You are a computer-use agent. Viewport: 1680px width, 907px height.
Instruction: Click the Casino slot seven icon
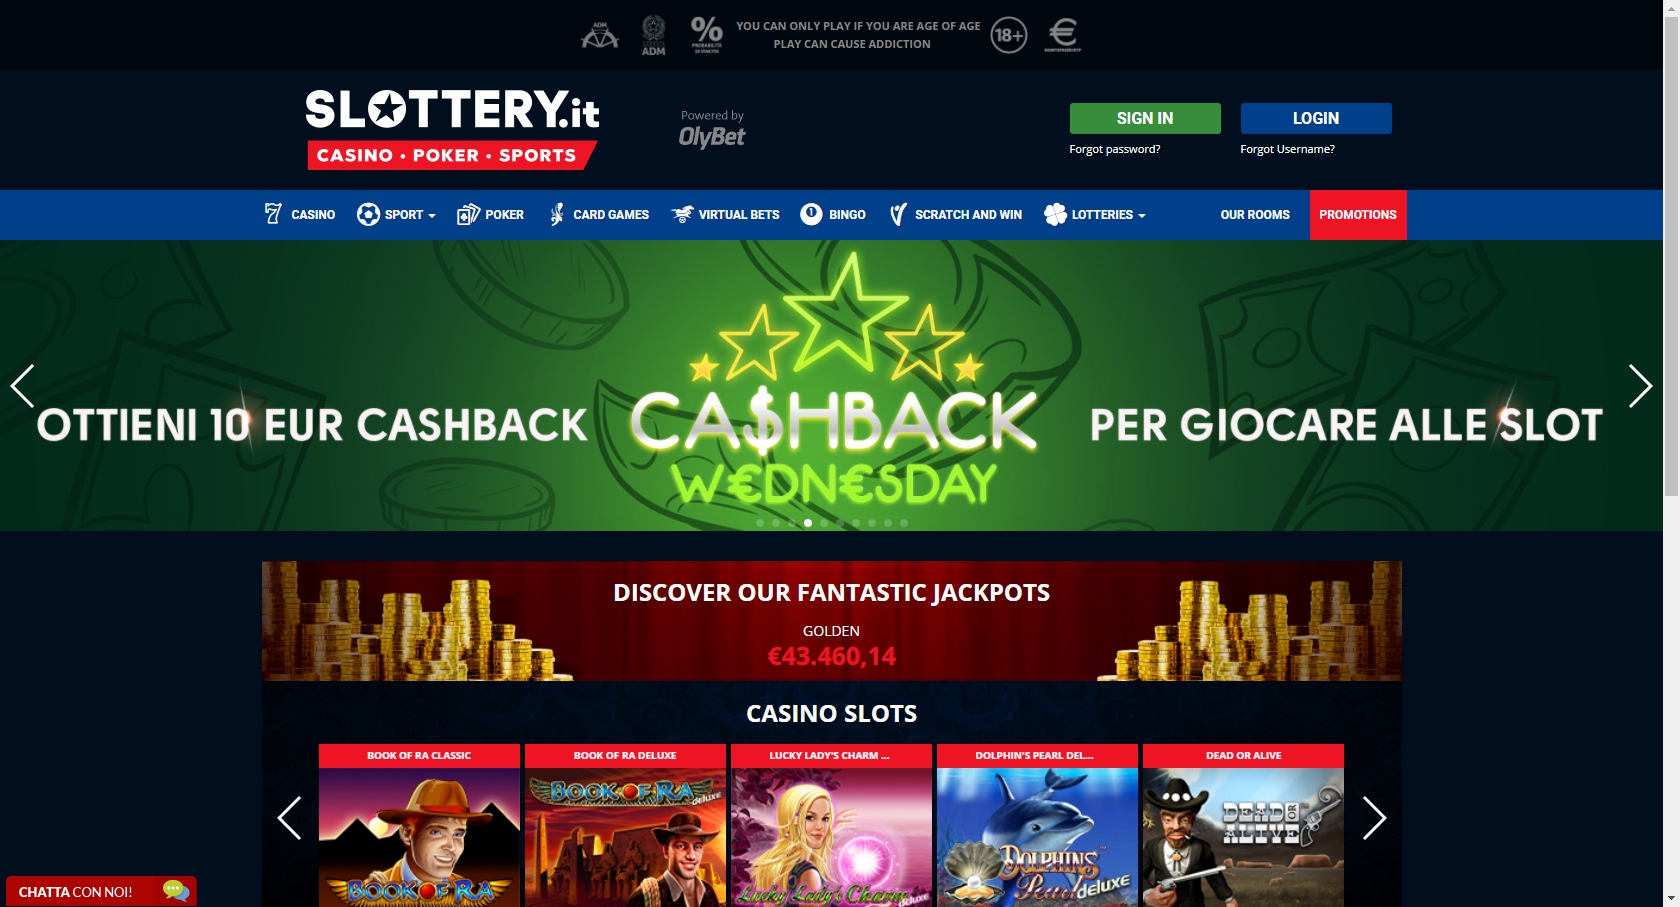273,214
